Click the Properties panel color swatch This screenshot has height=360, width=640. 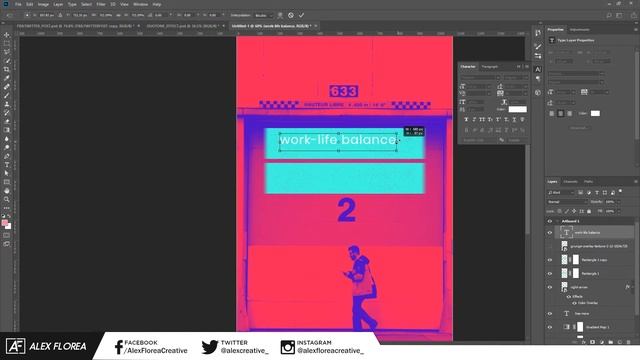(x=595, y=113)
